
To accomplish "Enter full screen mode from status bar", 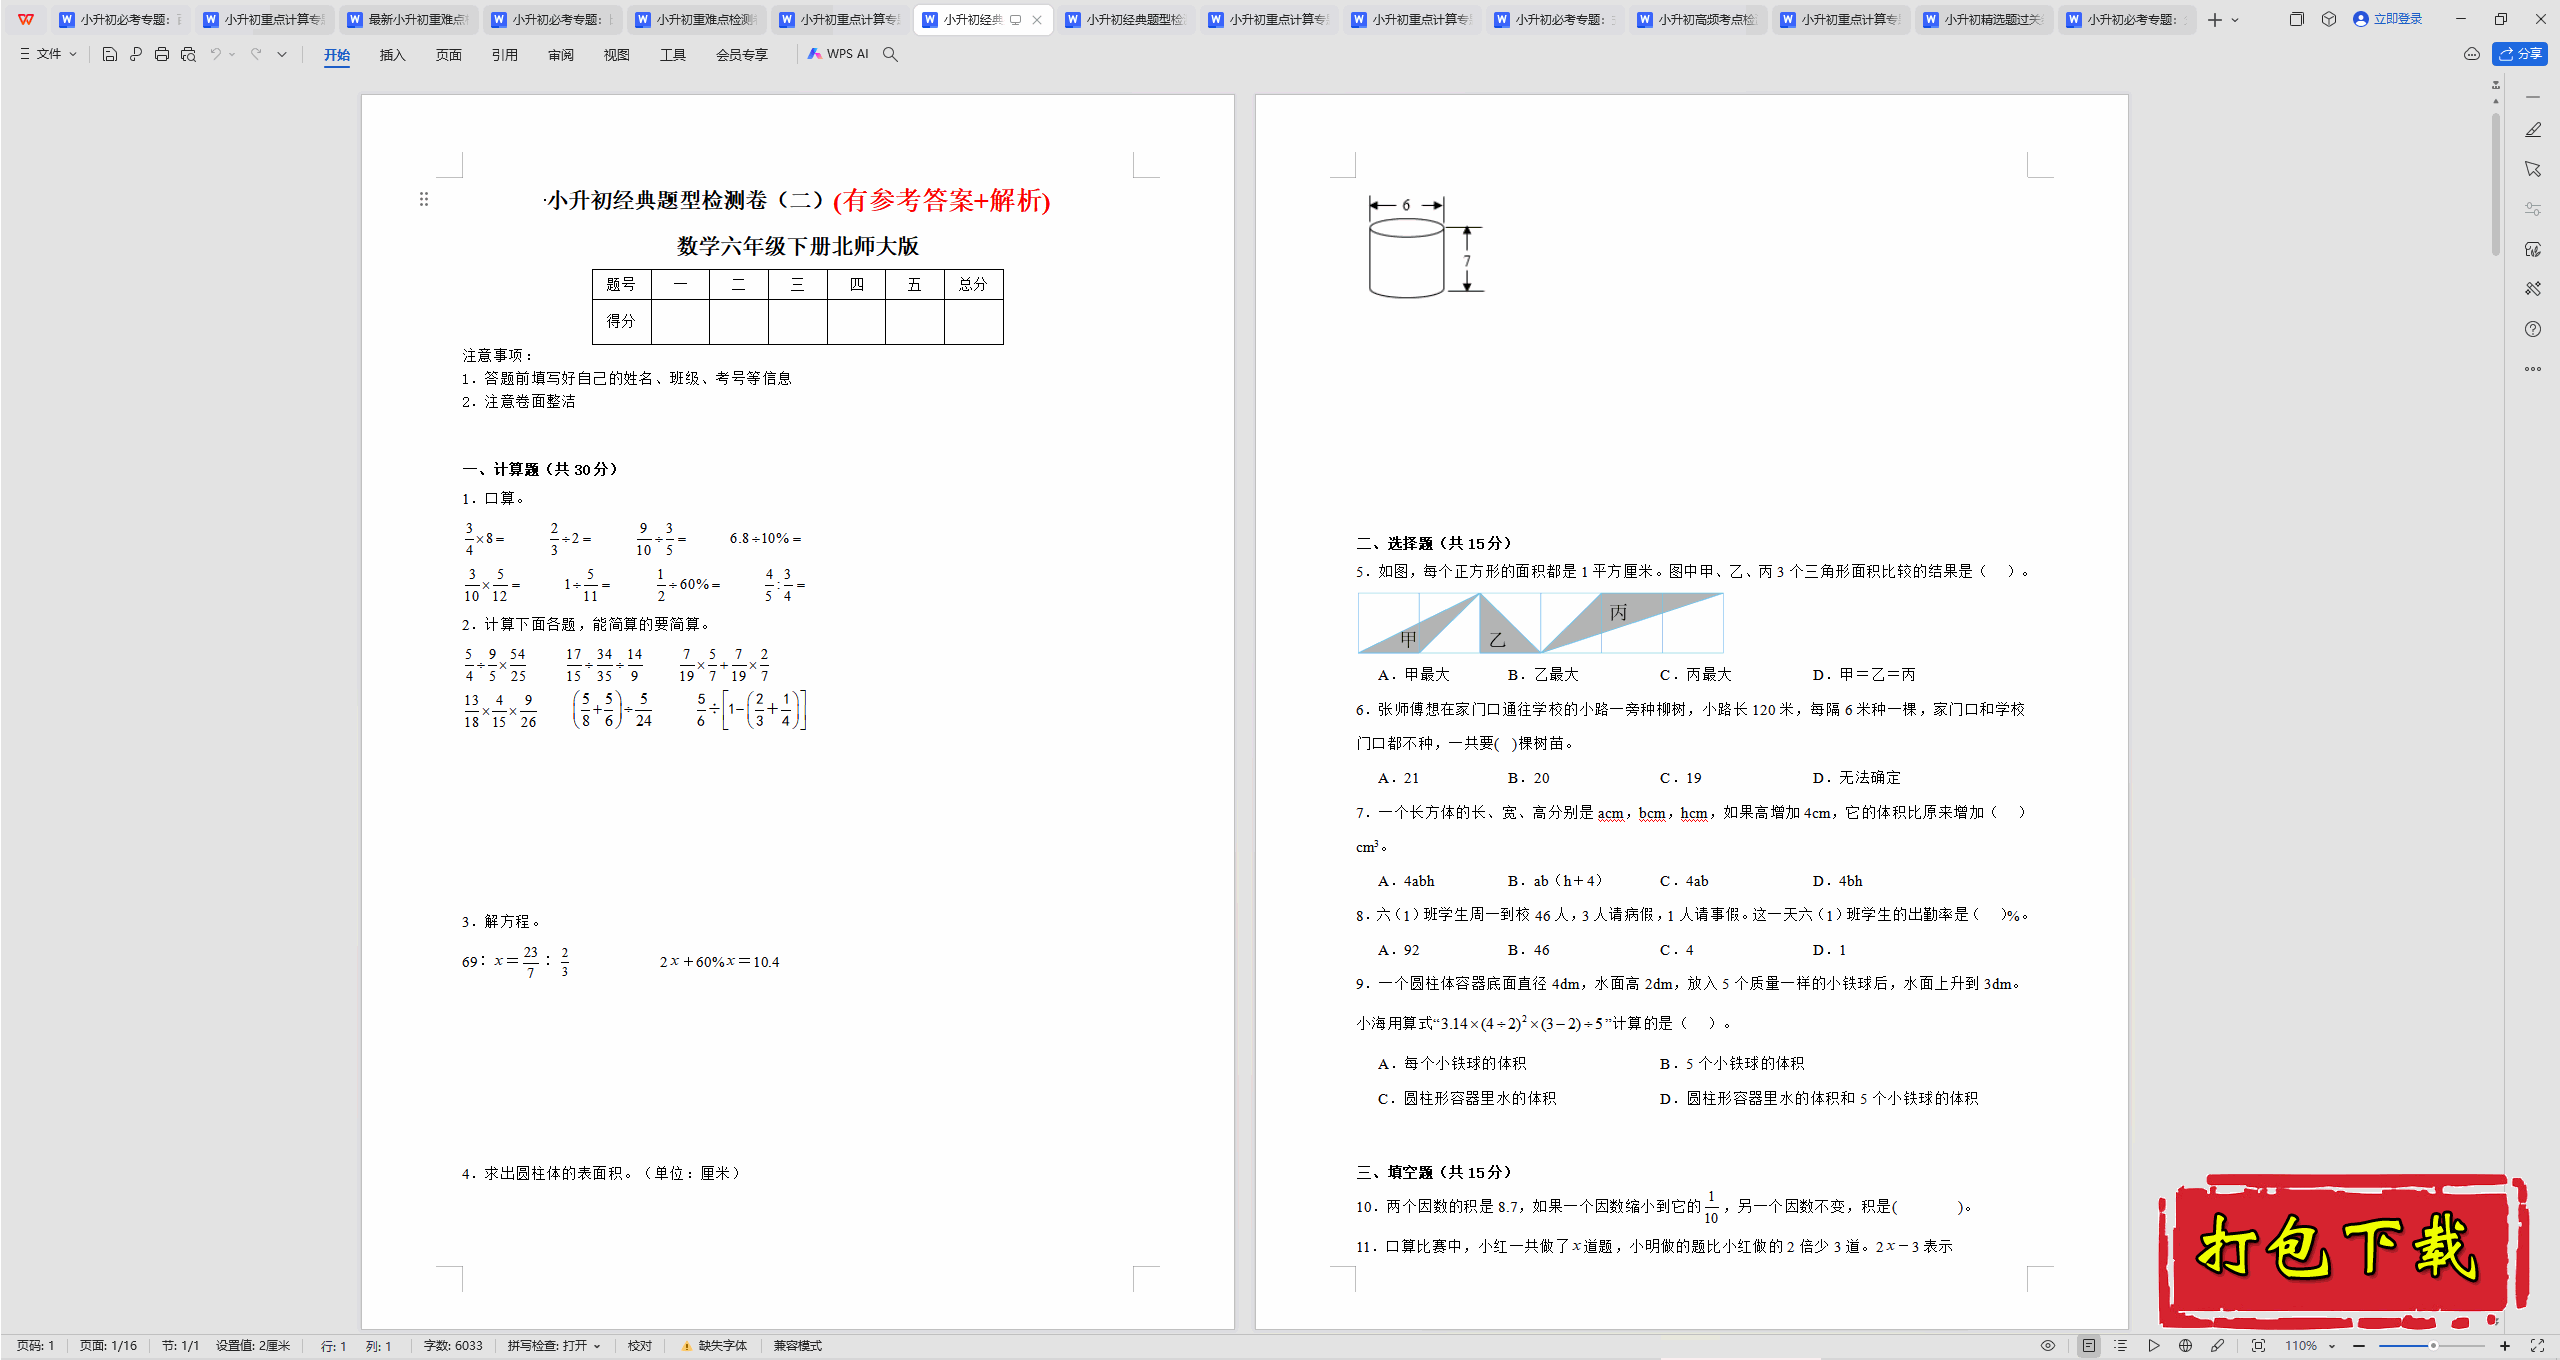I will [2537, 1346].
